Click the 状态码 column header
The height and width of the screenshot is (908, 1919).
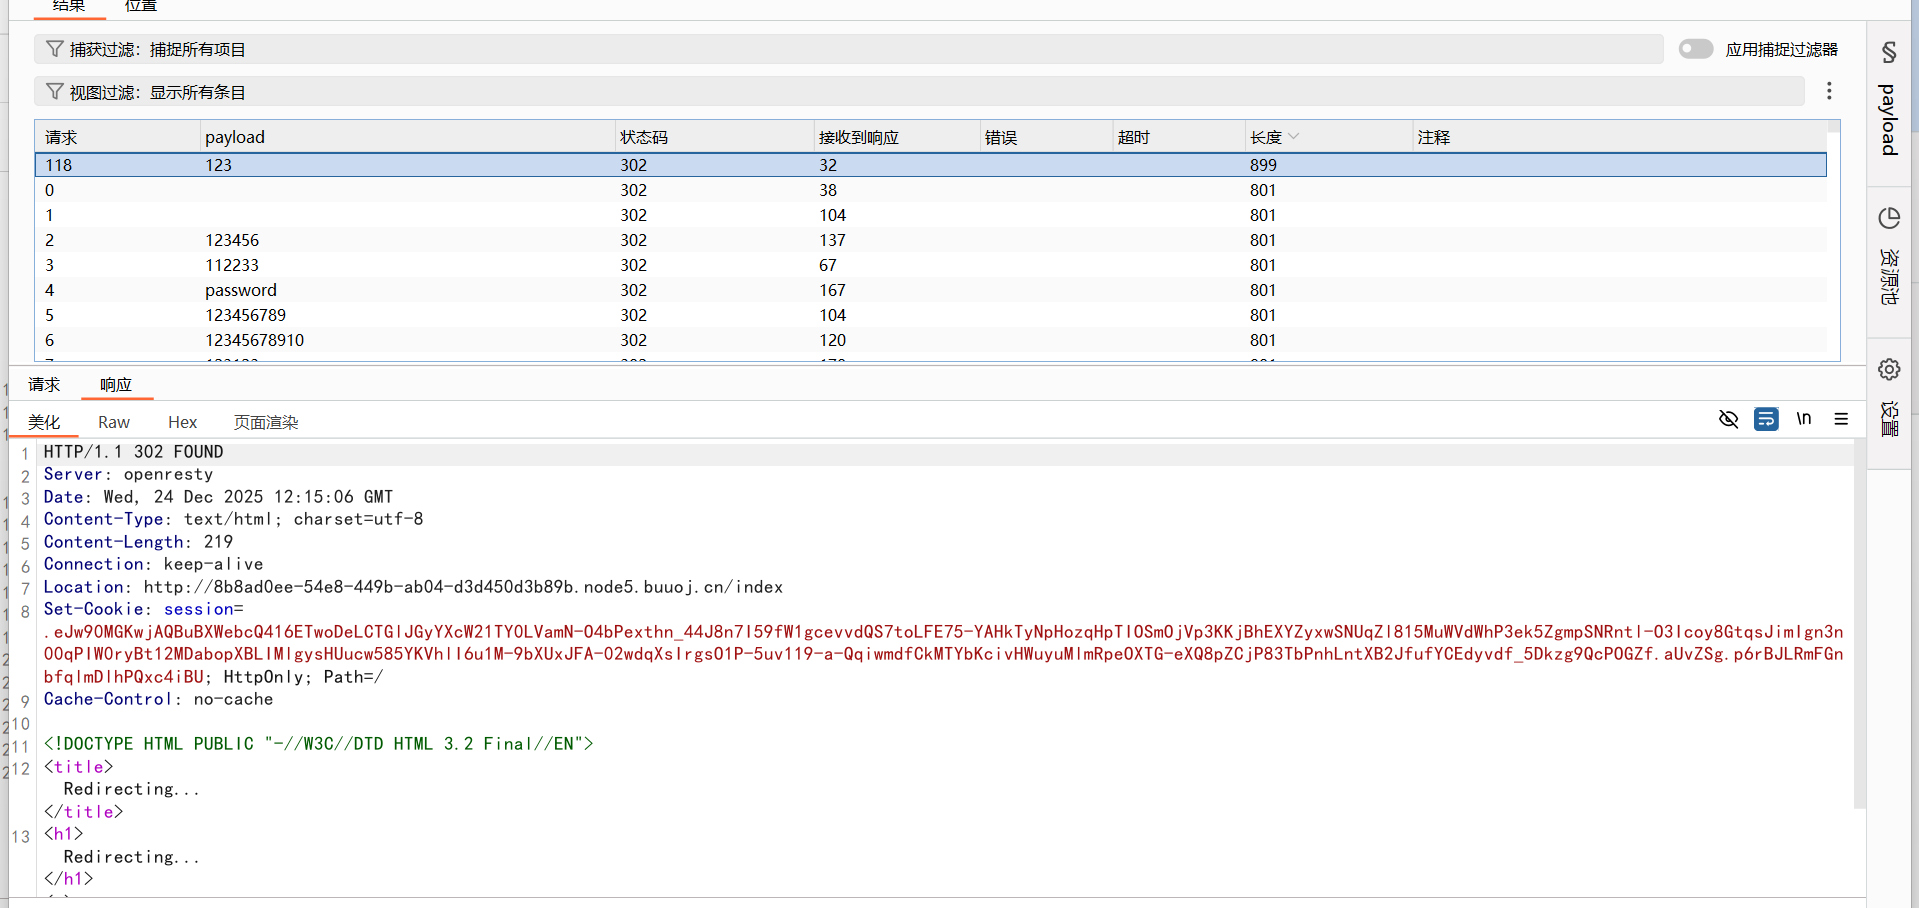click(644, 137)
